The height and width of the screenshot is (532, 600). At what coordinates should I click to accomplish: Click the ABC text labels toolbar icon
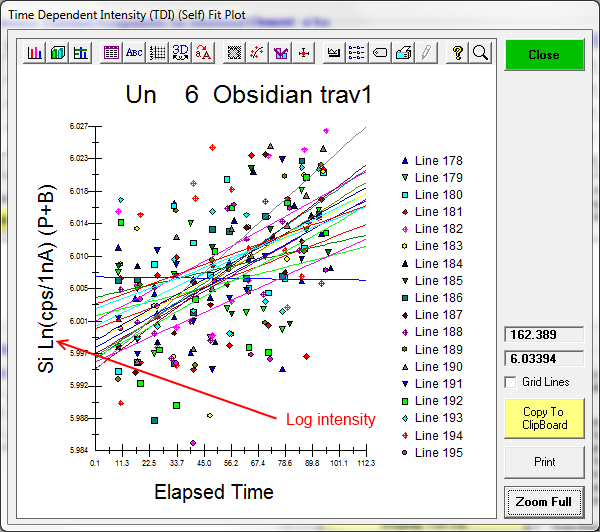pyautogui.click(x=133, y=53)
